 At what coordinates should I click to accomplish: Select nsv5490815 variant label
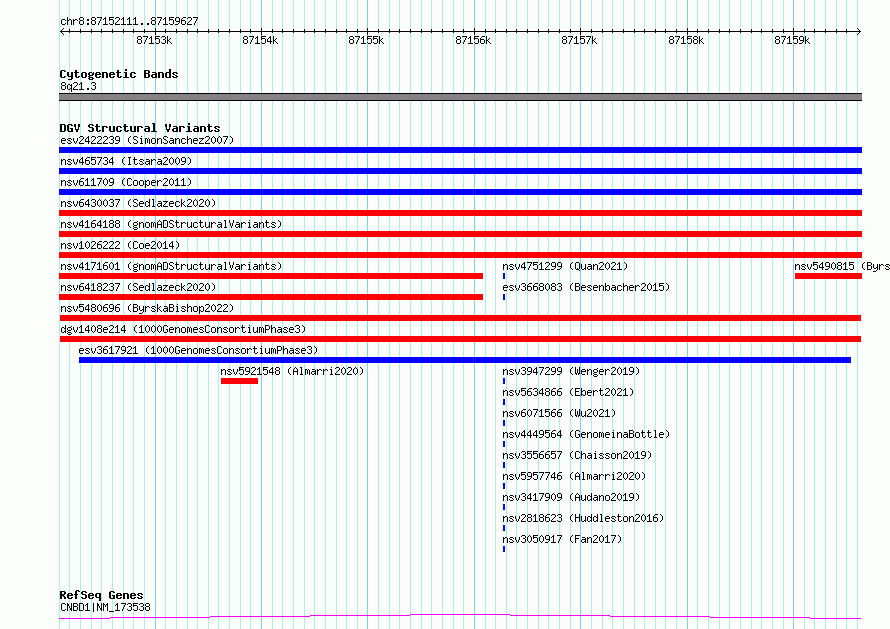pos(842,266)
